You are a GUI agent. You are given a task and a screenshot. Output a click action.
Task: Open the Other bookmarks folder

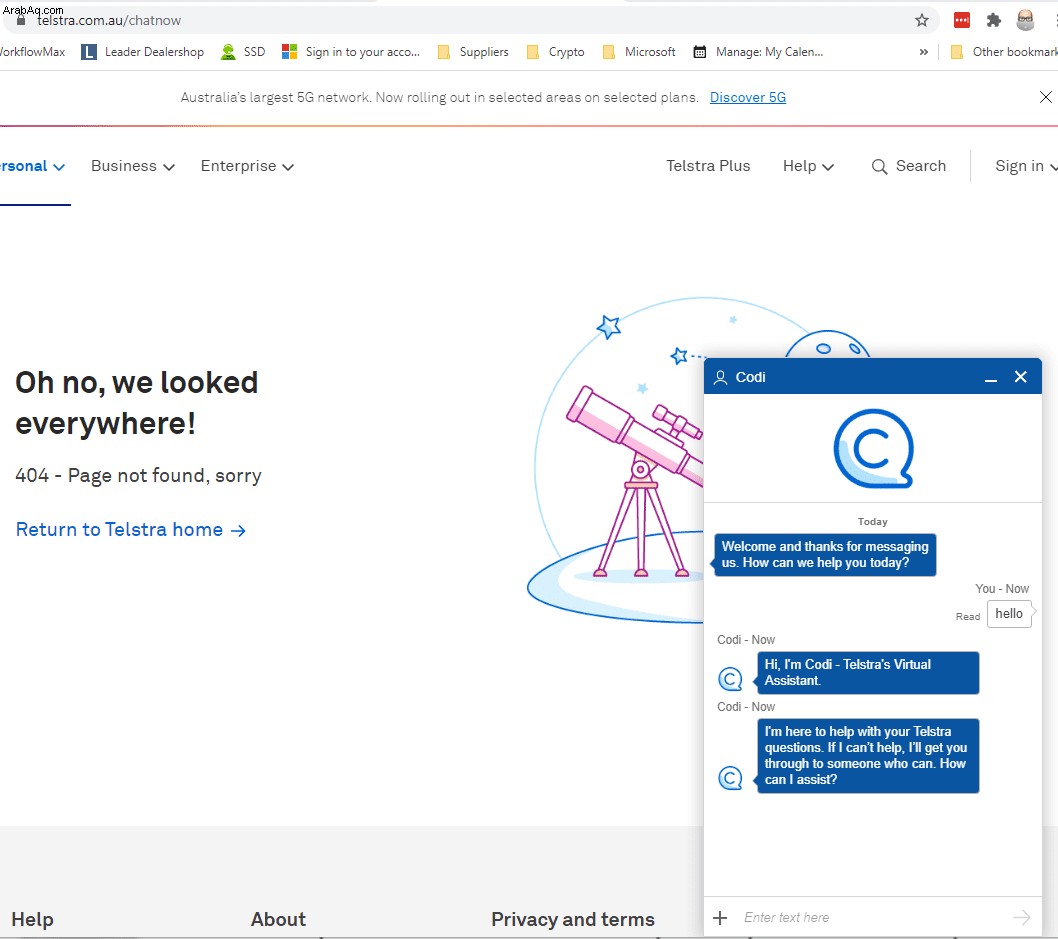click(x=1003, y=52)
